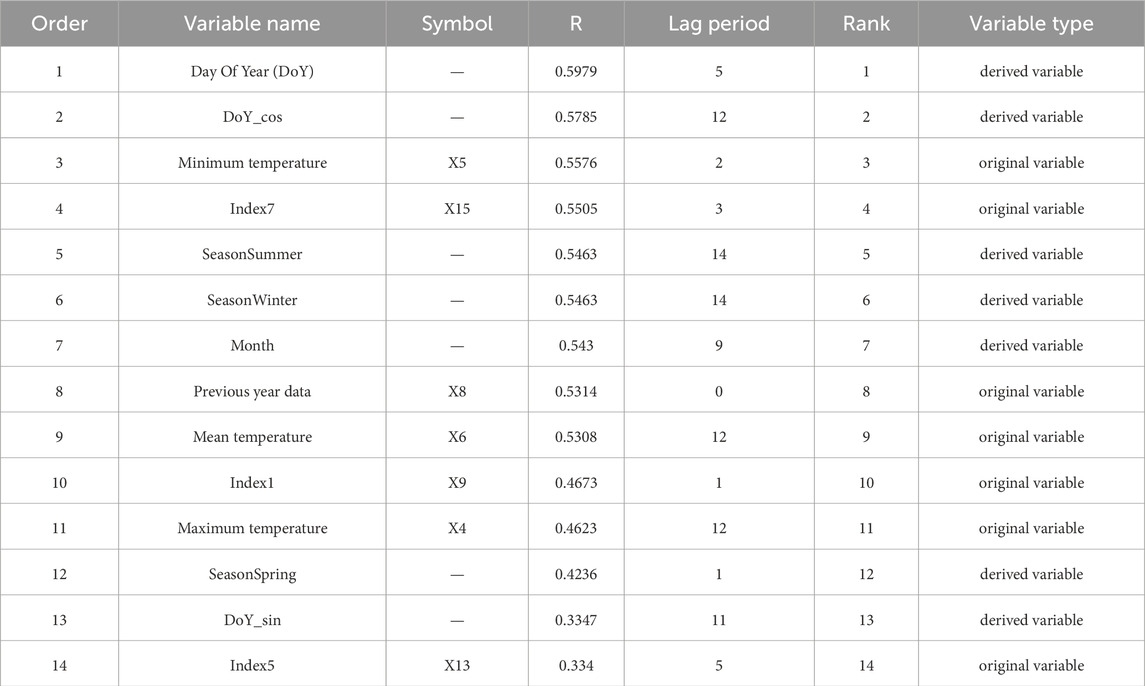Select the 'Previous year data' cell

(x=252, y=391)
